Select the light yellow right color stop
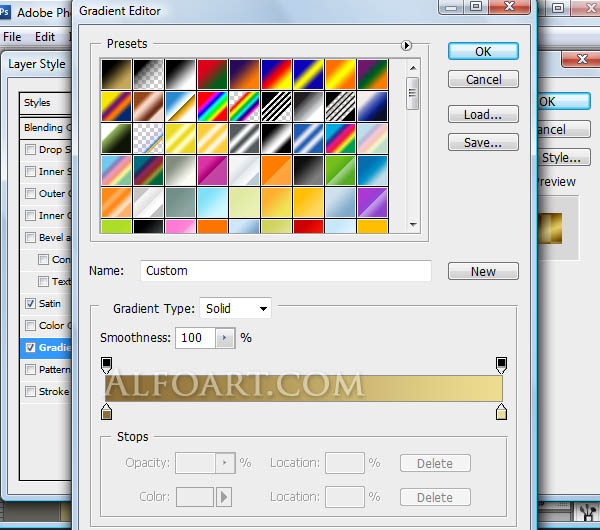 (x=501, y=412)
